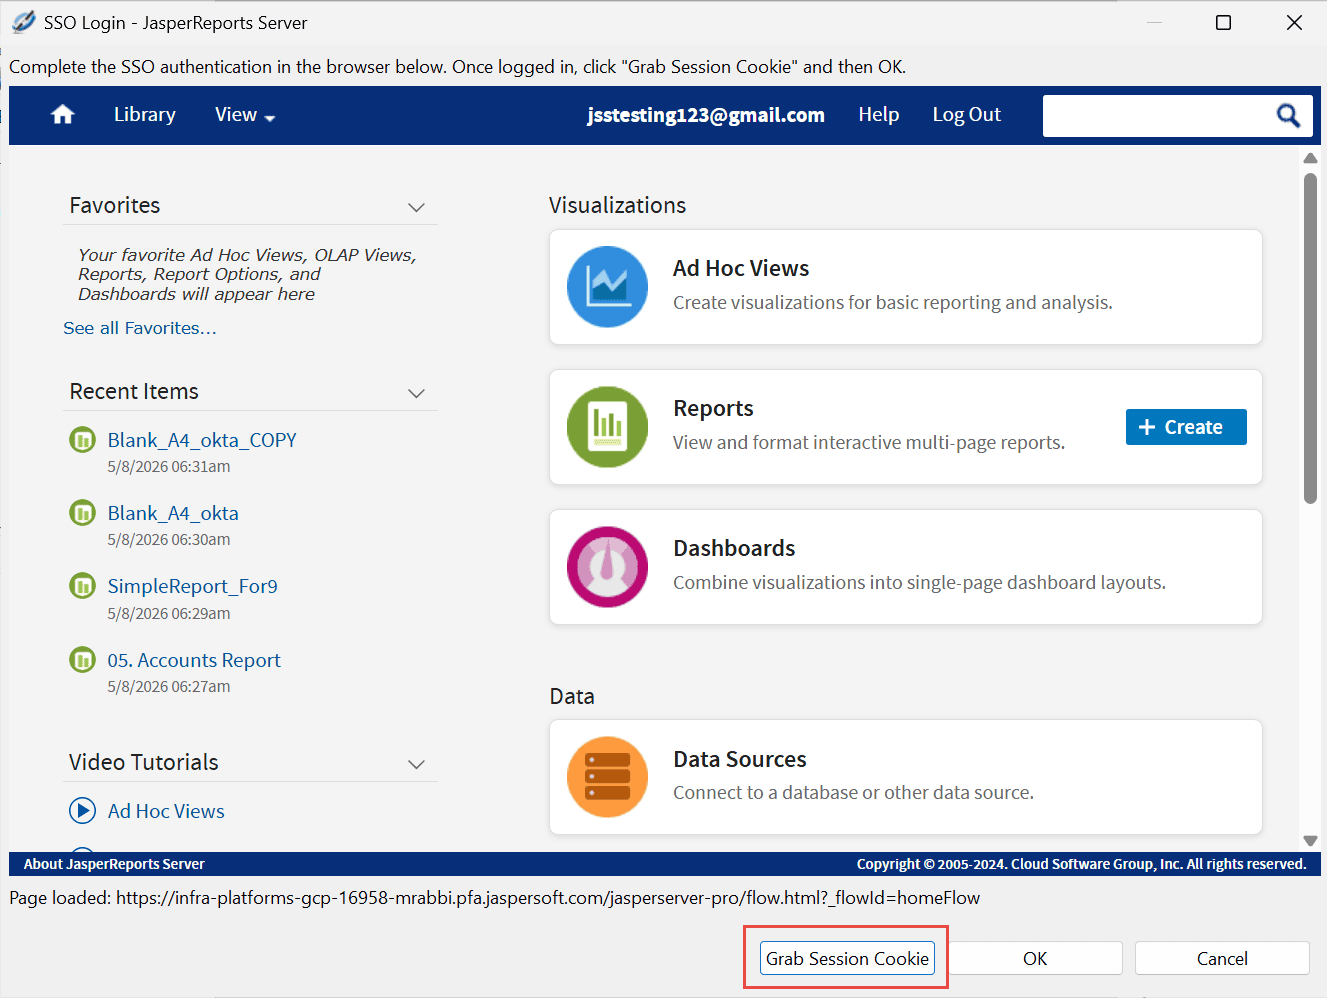1327x998 pixels.
Task: Follow the See all Favorites link
Action: [140, 328]
